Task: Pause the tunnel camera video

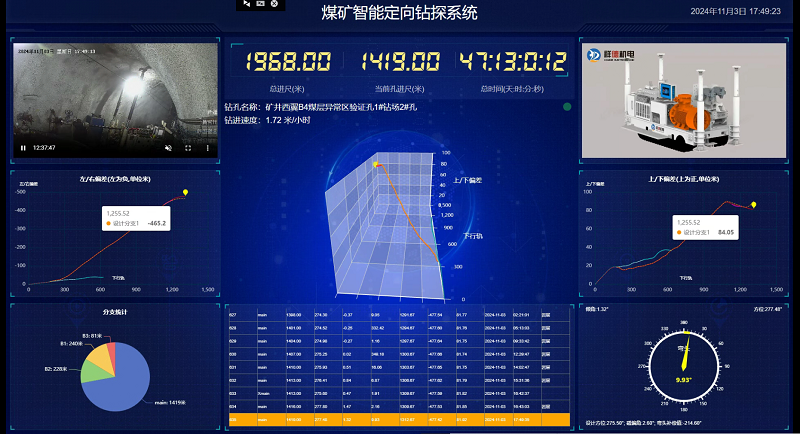Action: (23, 148)
